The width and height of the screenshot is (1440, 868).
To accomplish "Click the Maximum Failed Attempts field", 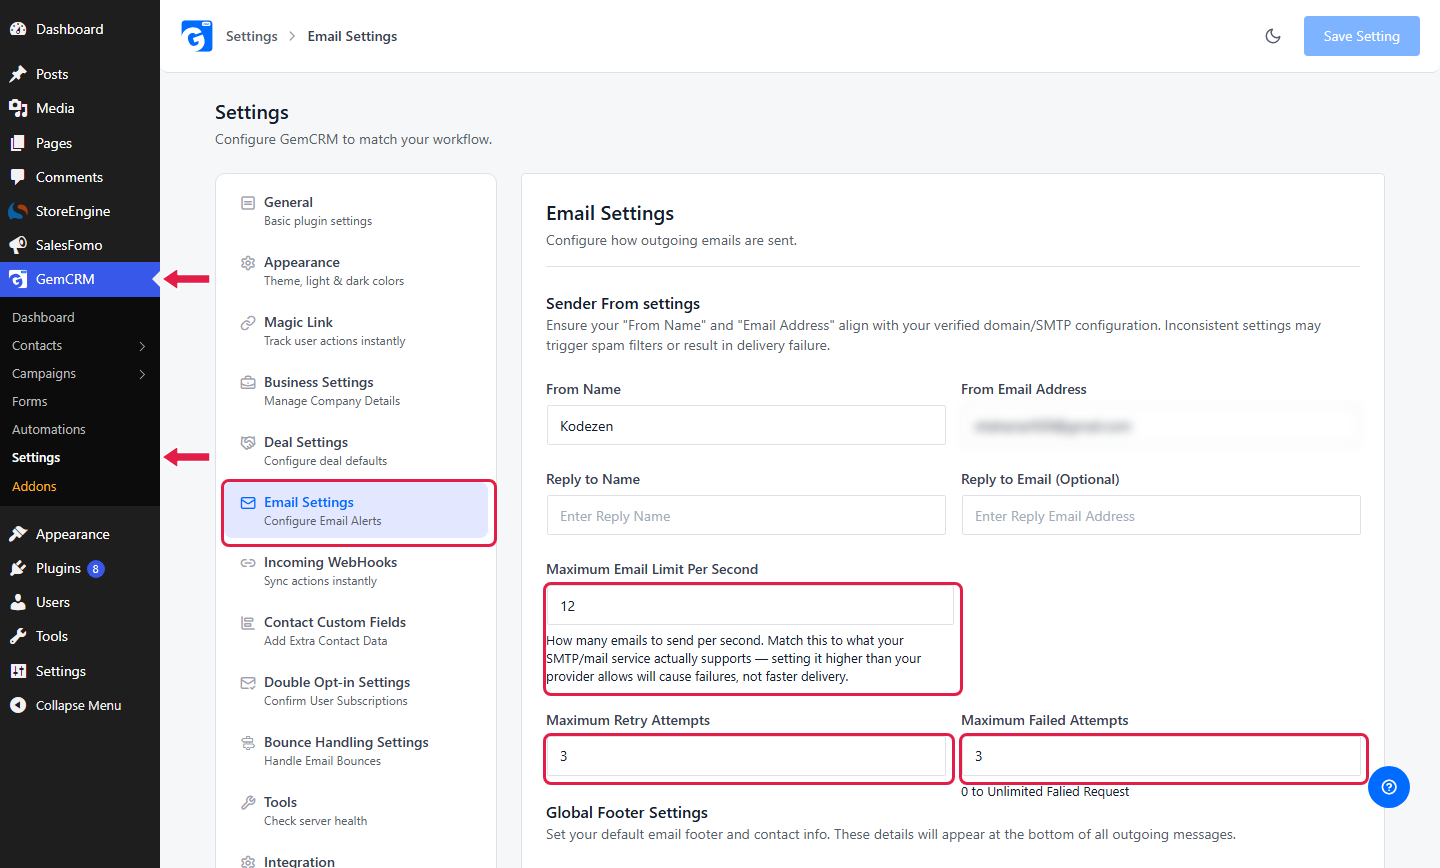I will click(x=1161, y=756).
